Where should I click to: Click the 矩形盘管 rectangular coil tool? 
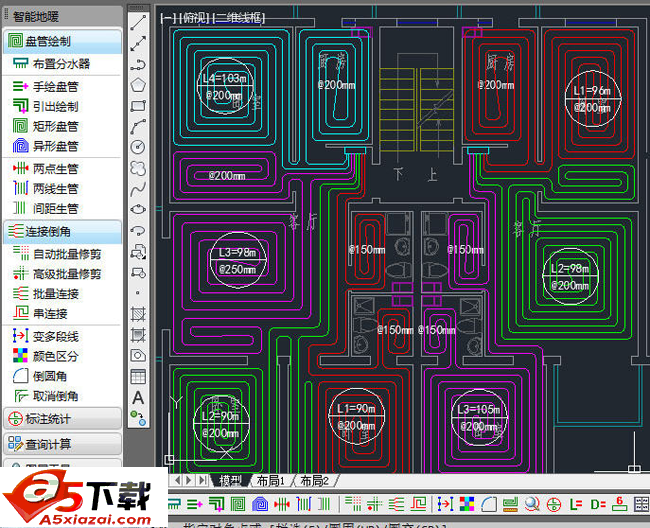coord(56,126)
